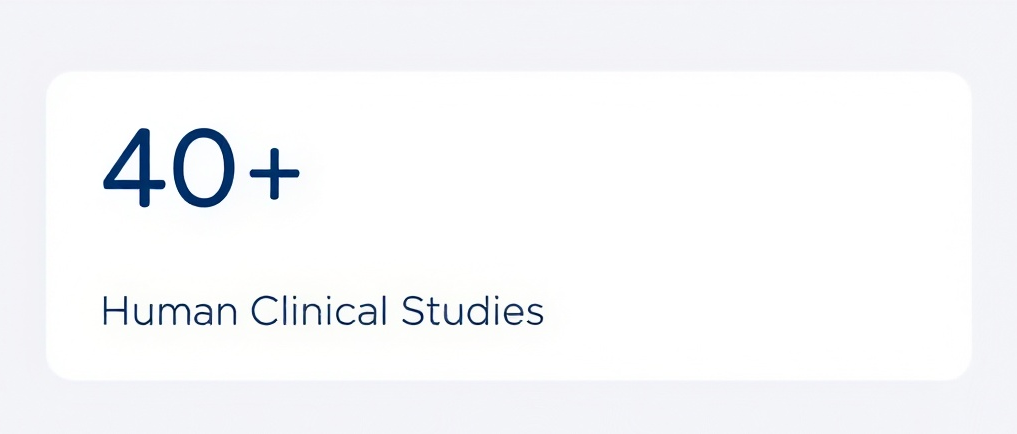
Task: Click the 40+ statistic number
Action: [200, 169]
